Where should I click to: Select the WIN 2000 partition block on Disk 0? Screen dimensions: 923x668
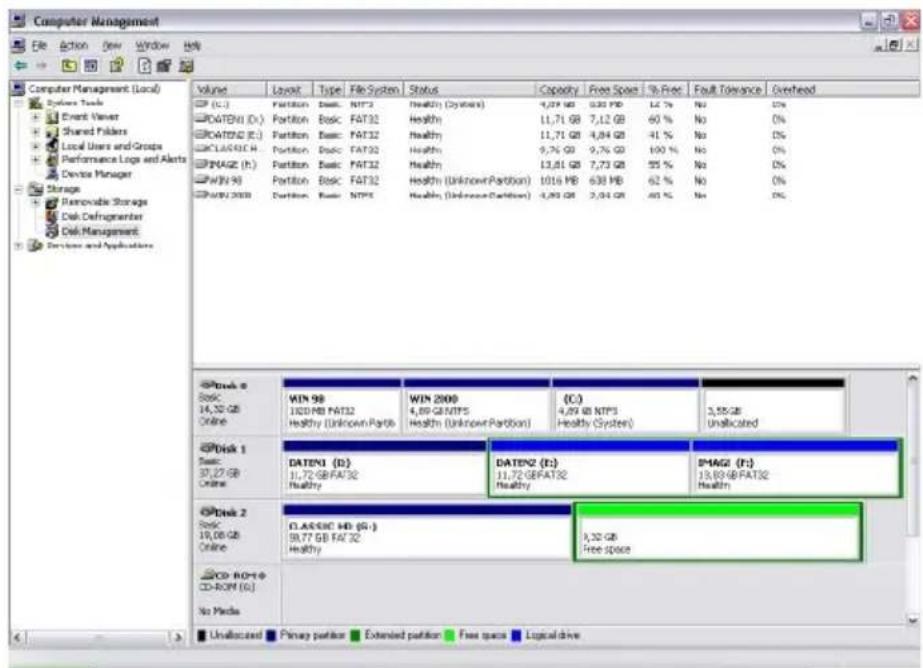(476, 406)
